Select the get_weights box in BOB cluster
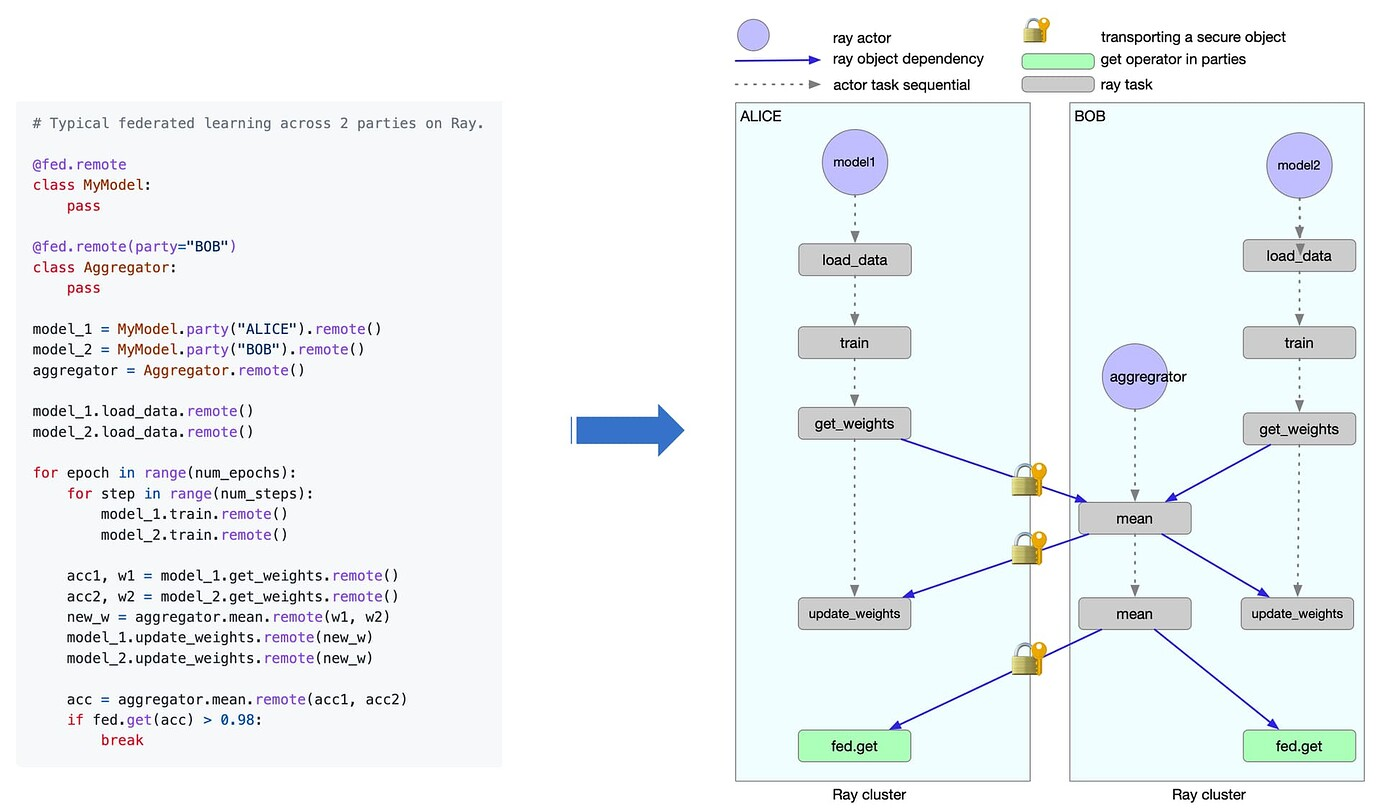Viewport: 1380px width, 812px height. (x=1298, y=429)
